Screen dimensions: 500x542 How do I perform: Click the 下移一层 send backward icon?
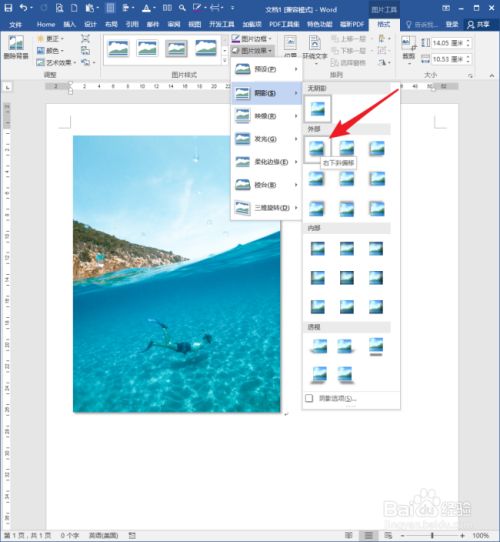click(x=349, y=51)
